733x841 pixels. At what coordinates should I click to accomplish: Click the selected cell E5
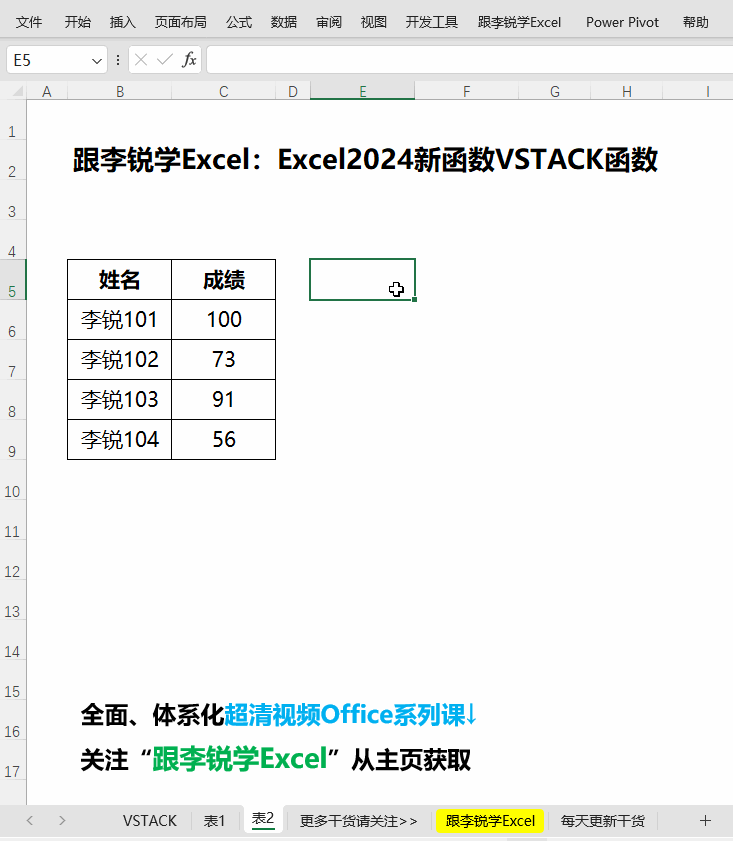[362, 279]
